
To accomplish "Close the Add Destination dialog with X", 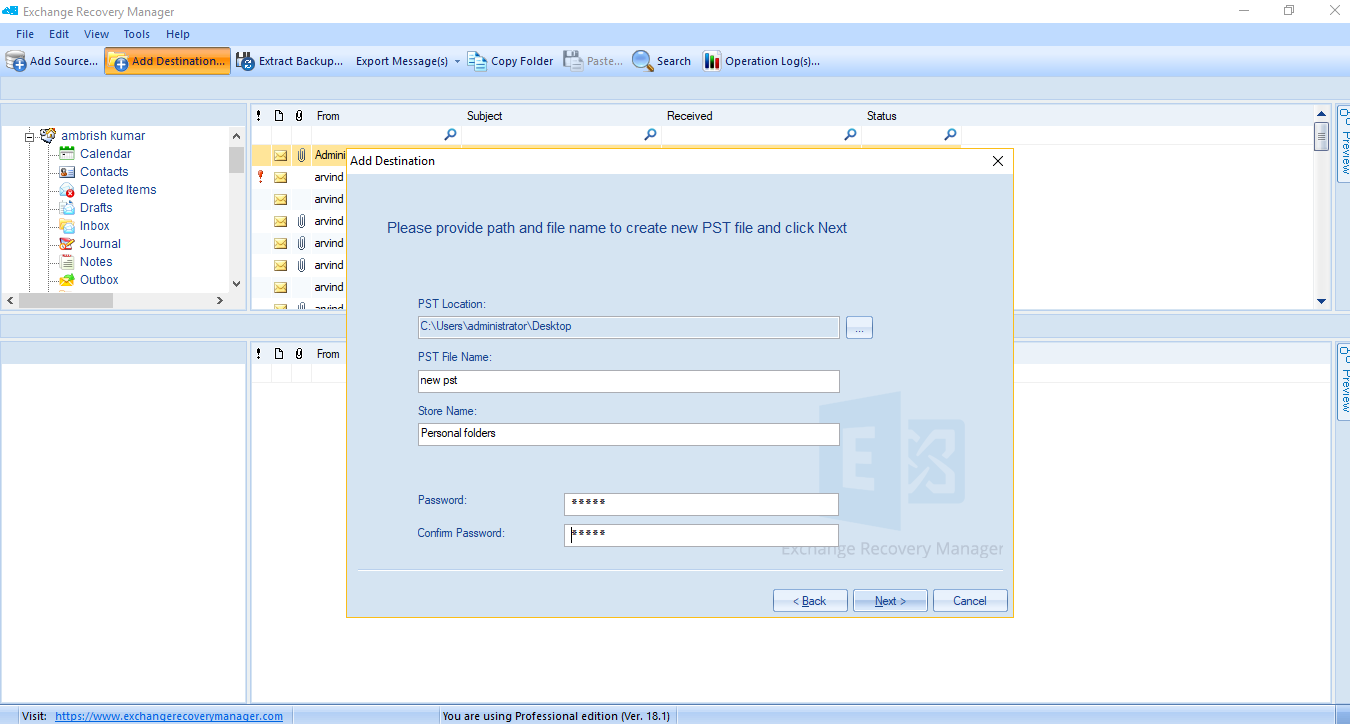I will (997, 161).
